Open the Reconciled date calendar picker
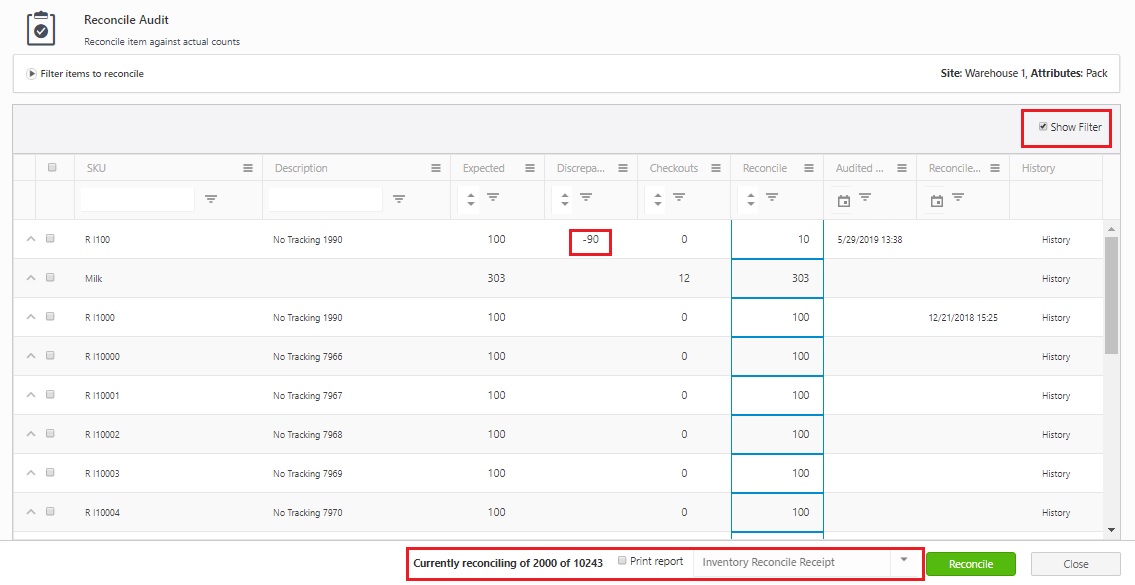 [937, 201]
